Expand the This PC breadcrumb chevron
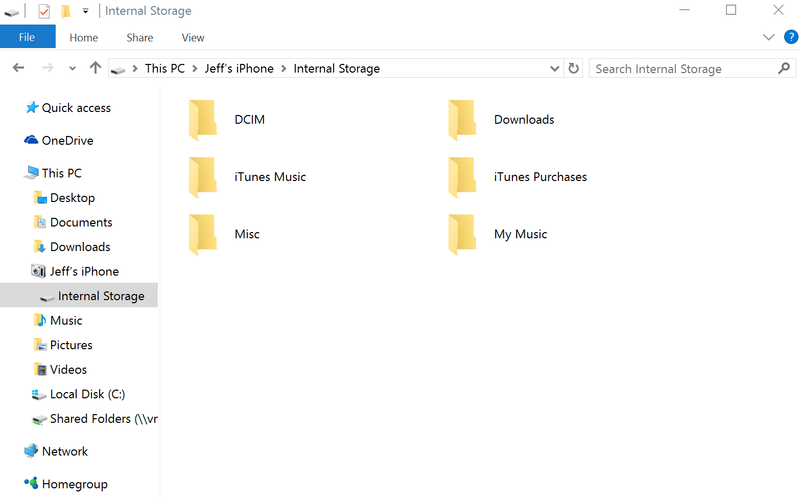 (x=195, y=68)
